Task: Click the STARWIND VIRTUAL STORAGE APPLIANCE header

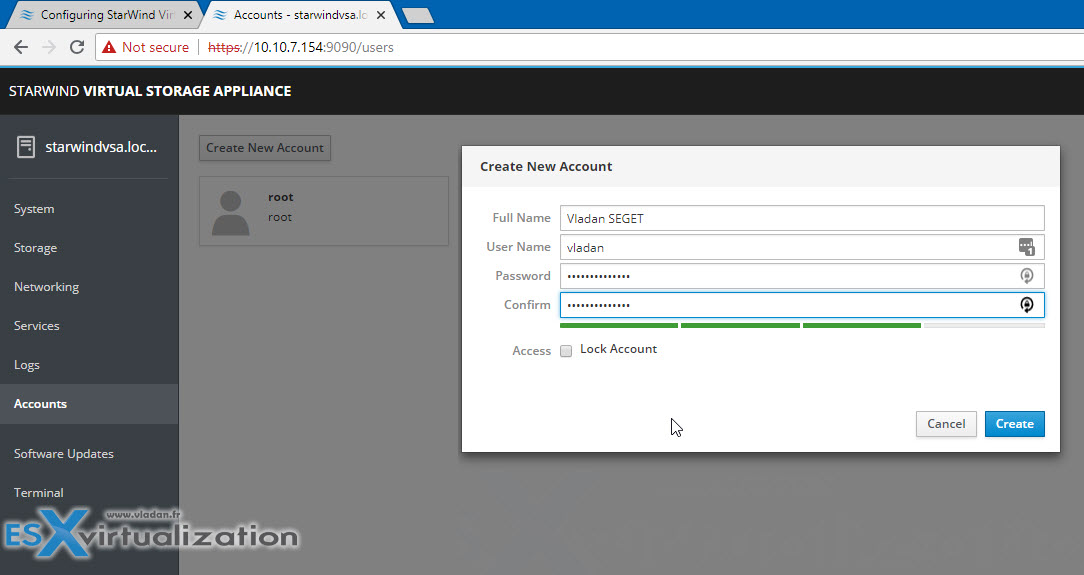Action: click(x=150, y=91)
